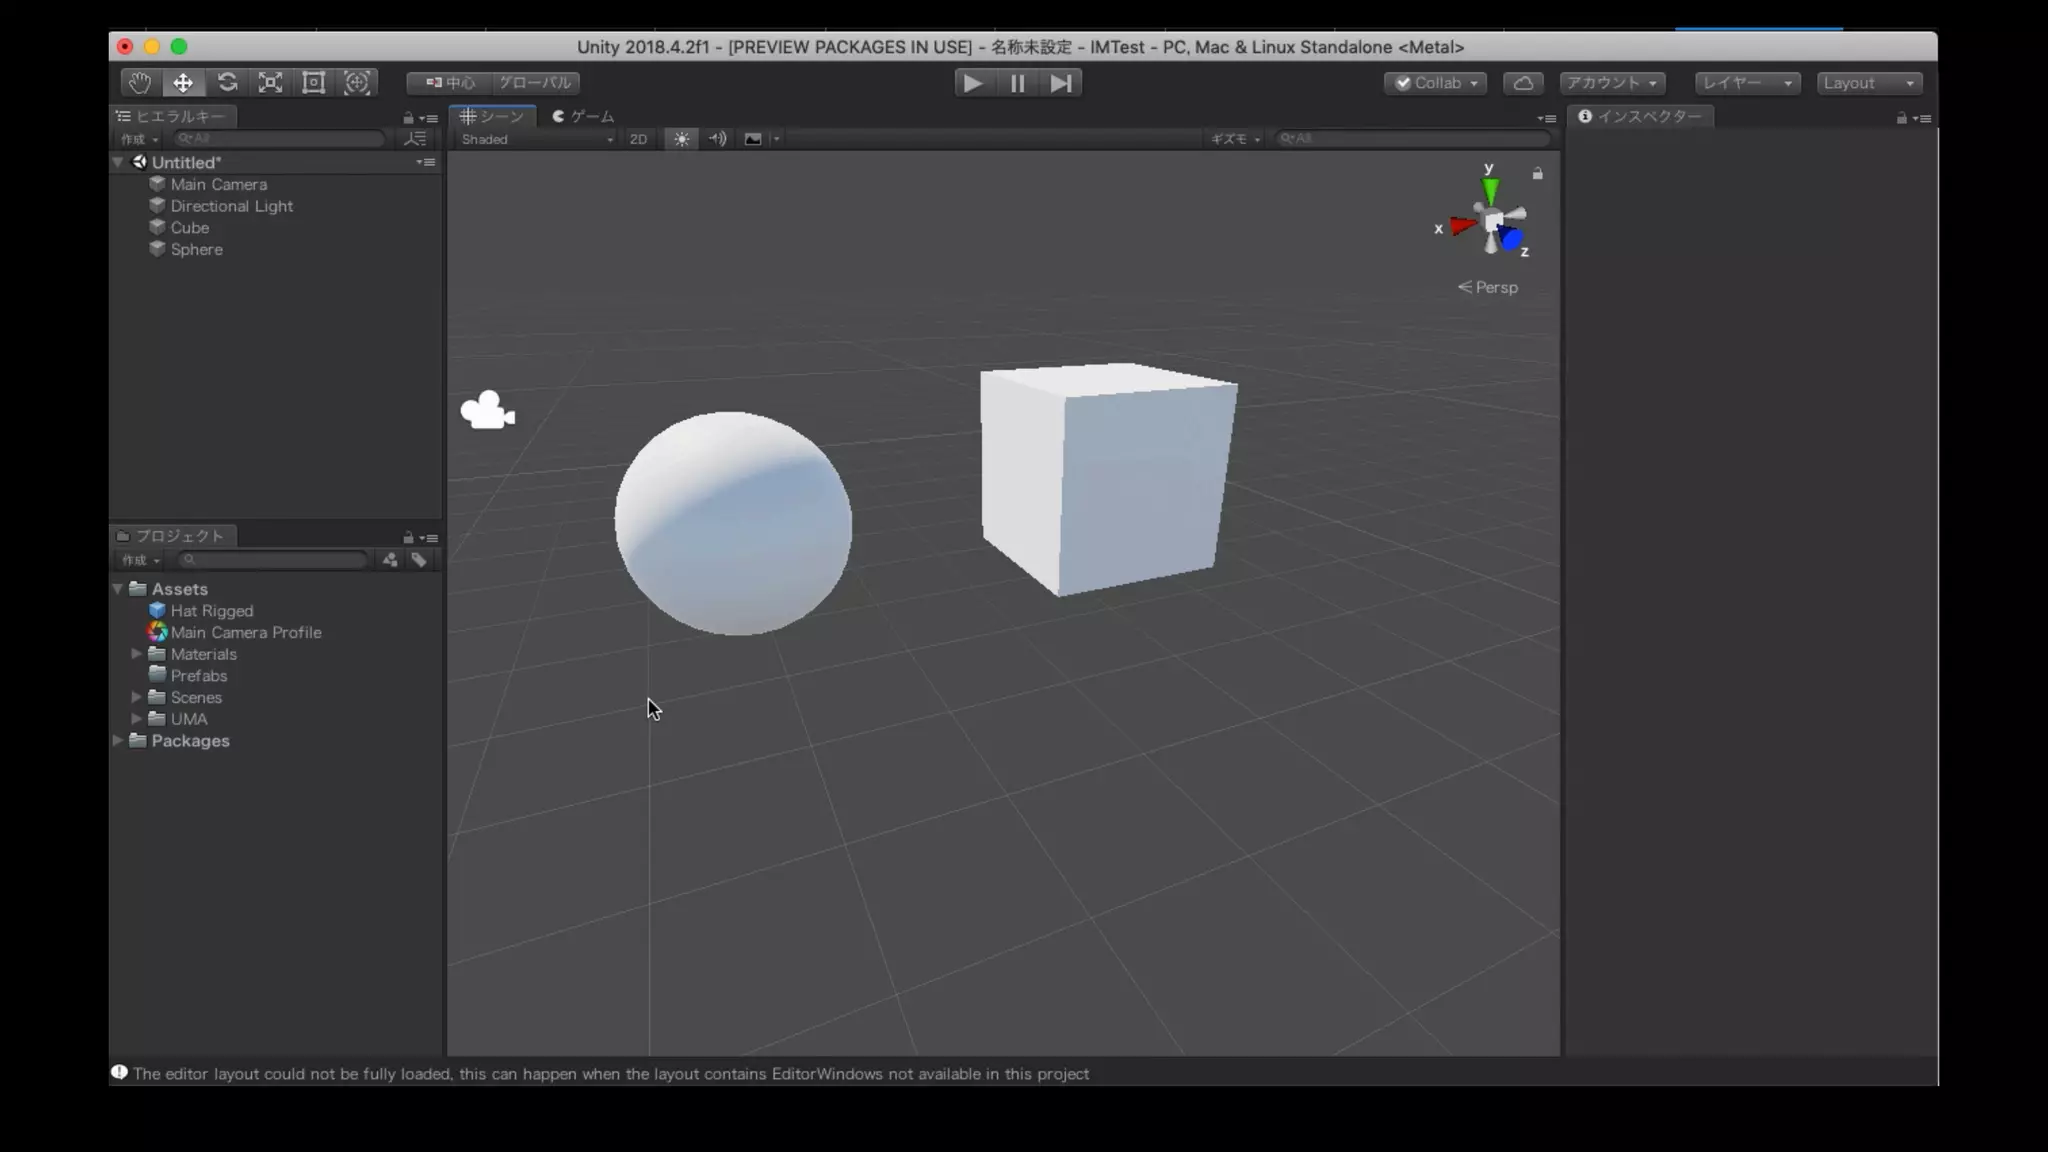Switch to the シーン tab
The width and height of the screenshot is (2048, 1152).
tap(492, 116)
